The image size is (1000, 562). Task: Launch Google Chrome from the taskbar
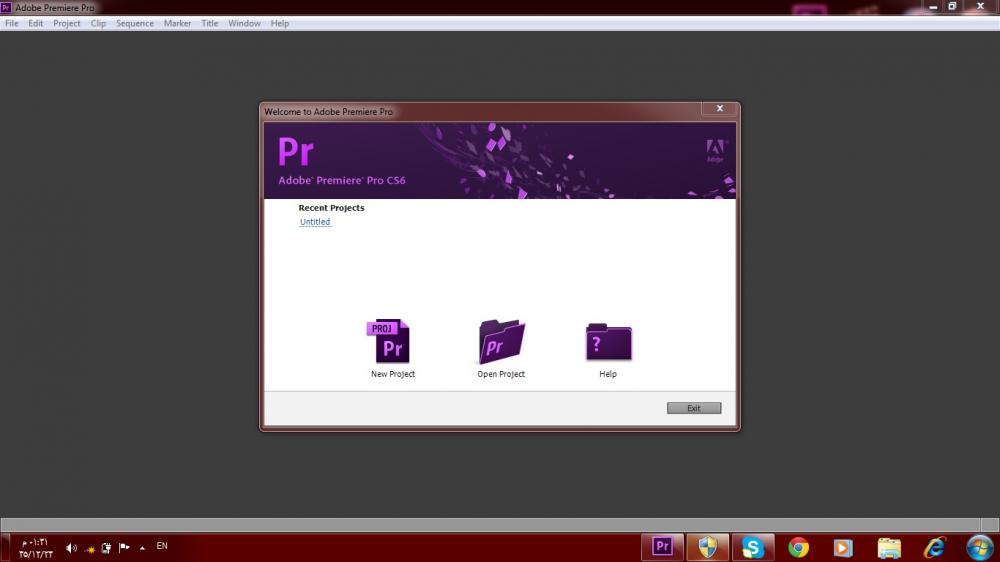pos(798,547)
